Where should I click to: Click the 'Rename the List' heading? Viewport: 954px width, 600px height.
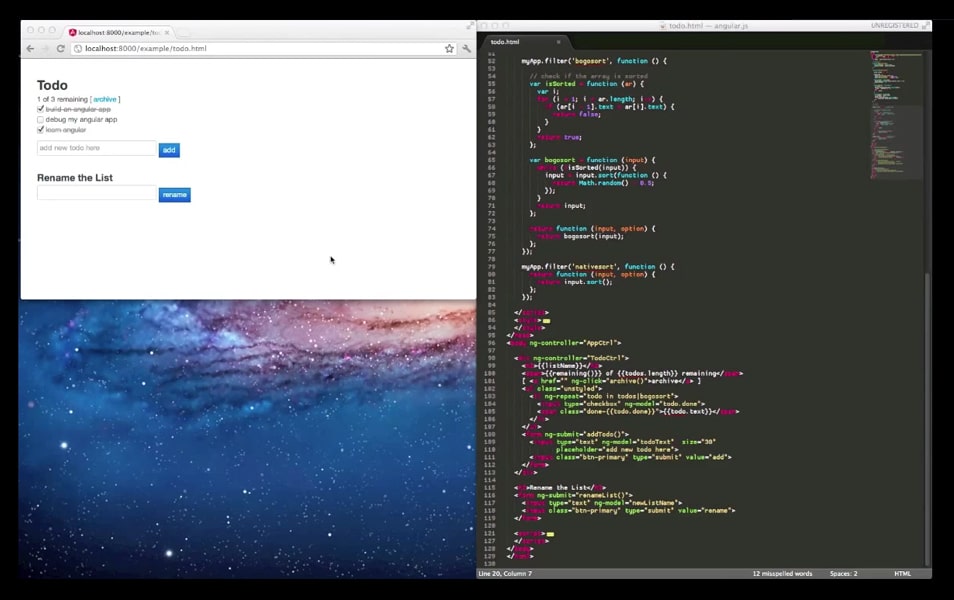[x=75, y=178]
